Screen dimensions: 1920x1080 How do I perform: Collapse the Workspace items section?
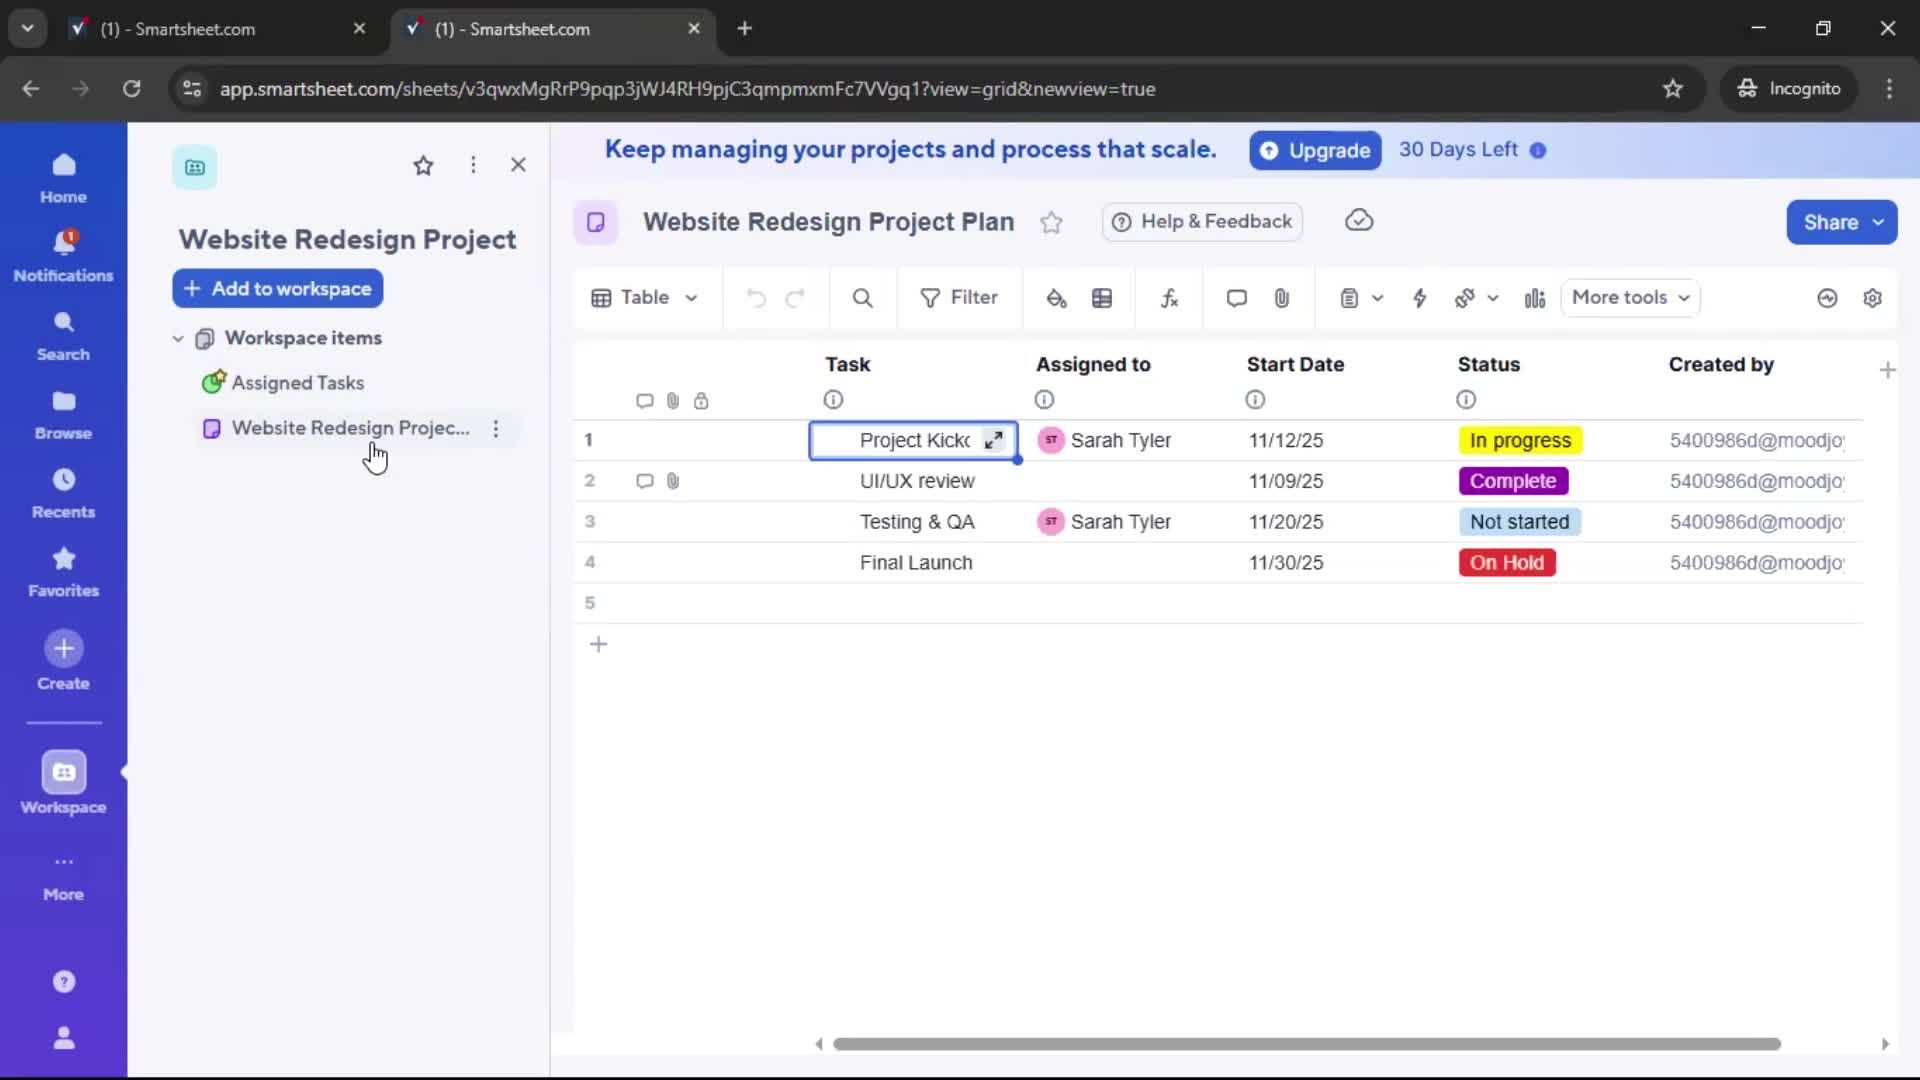click(x=178, y=338)
